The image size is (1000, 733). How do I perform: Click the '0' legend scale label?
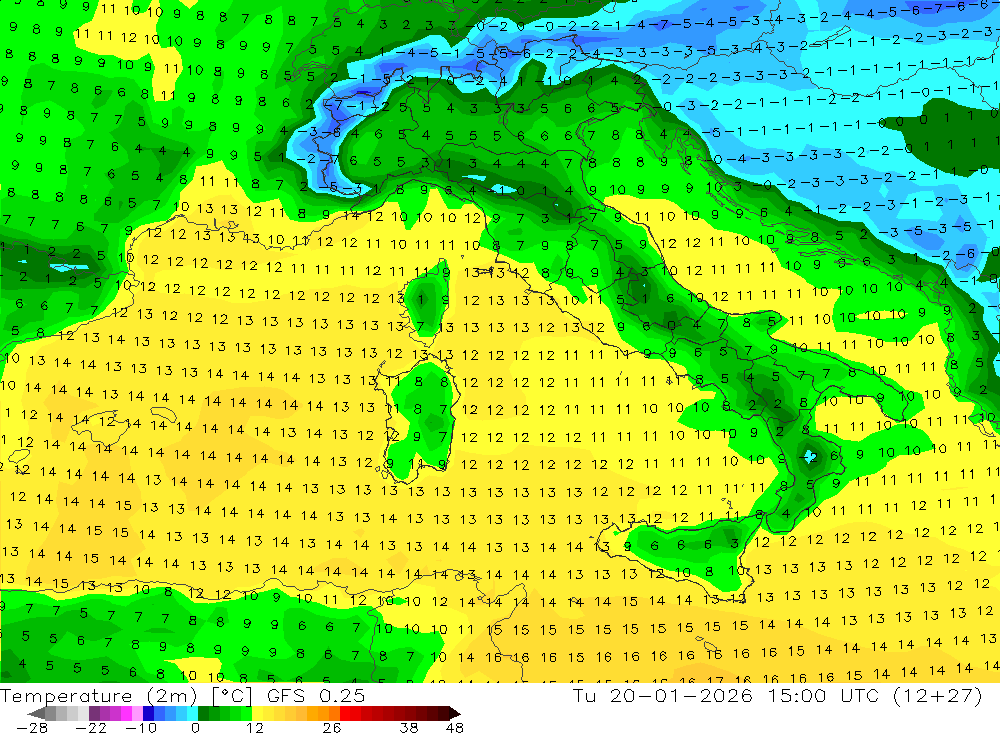tap(195, 727)
